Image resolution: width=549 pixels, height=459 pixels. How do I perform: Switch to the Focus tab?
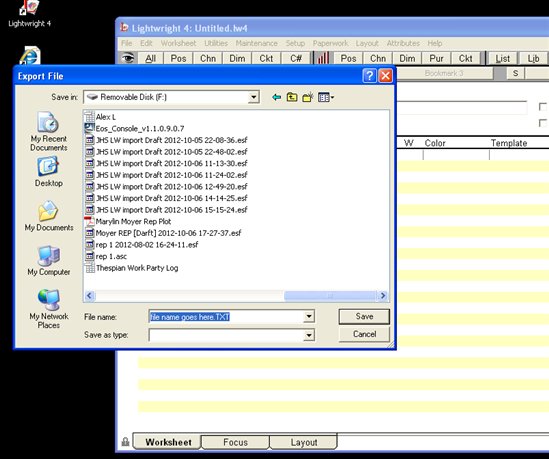coord(235,442)
